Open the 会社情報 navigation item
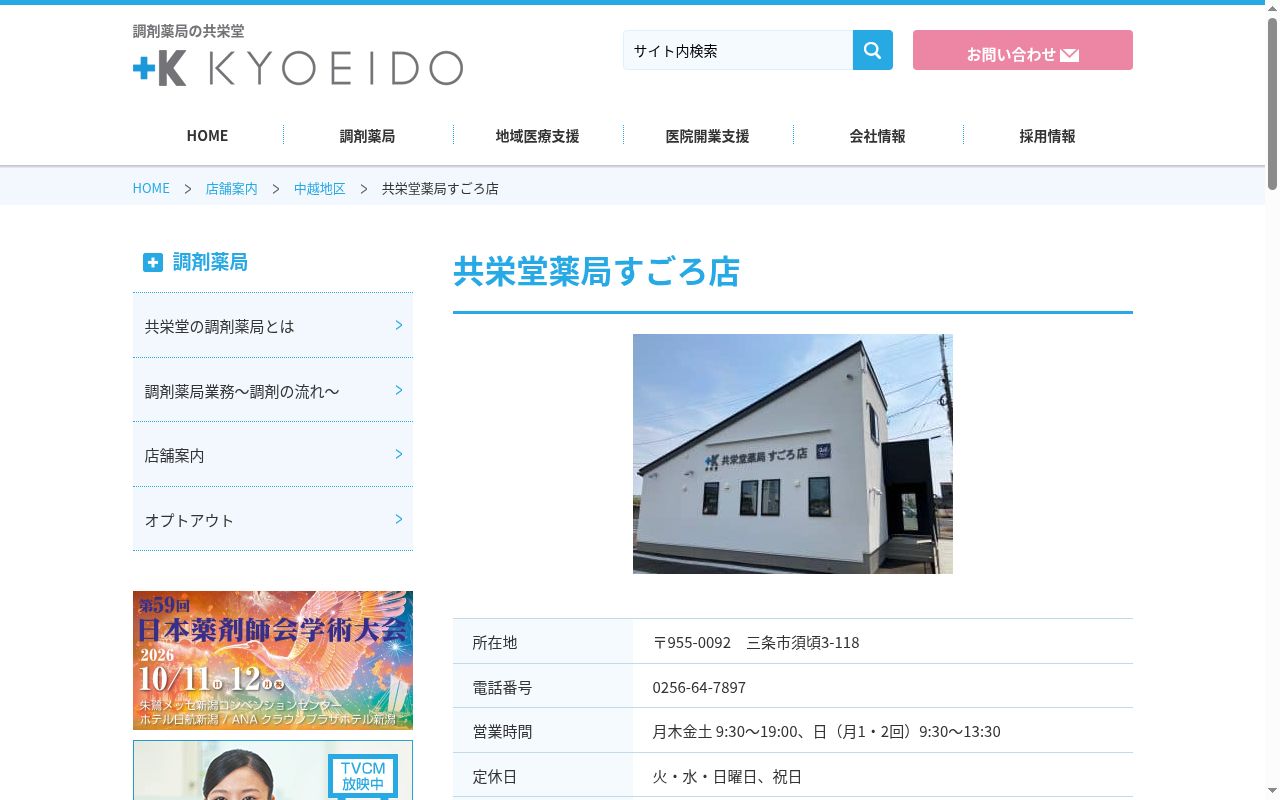Screen dimensions: 1280x800 pyautogui.click(x=877, y=135)
